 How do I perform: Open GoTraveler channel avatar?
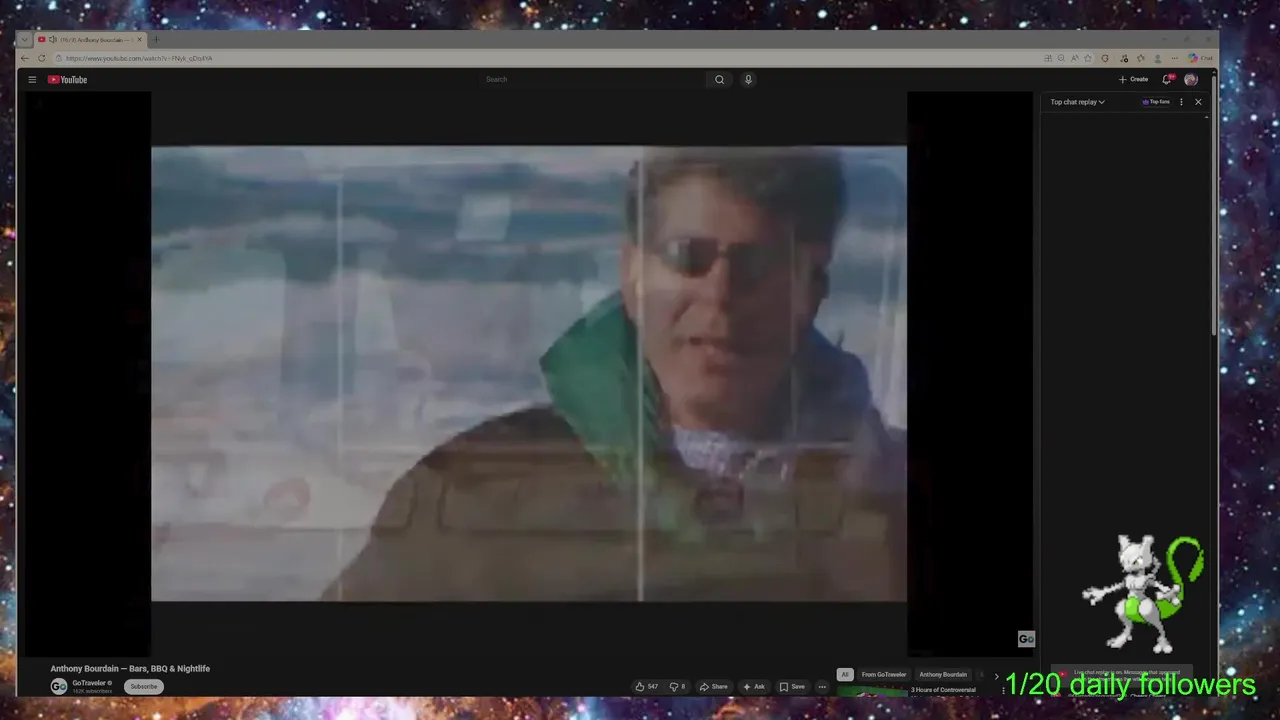pyautogui.click(x=59, y=686)
